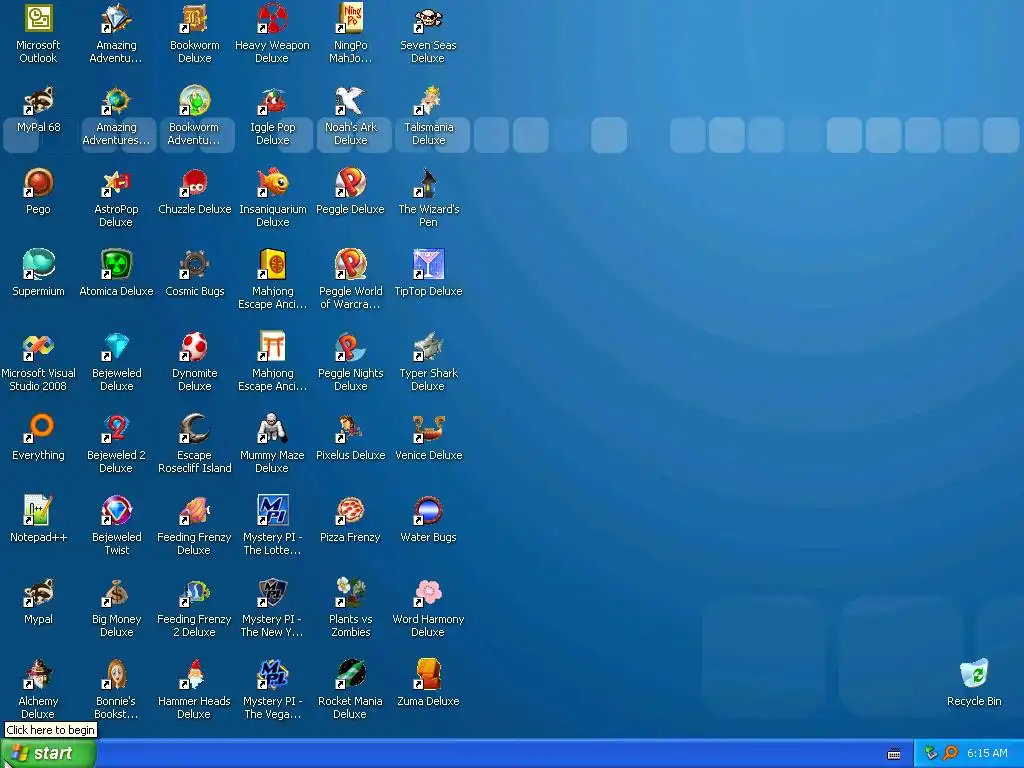The image size is (1024, 768).
Task: Select the Mypal raccoon shortcut
Action: pyautogui.click(x=38, y=592)
